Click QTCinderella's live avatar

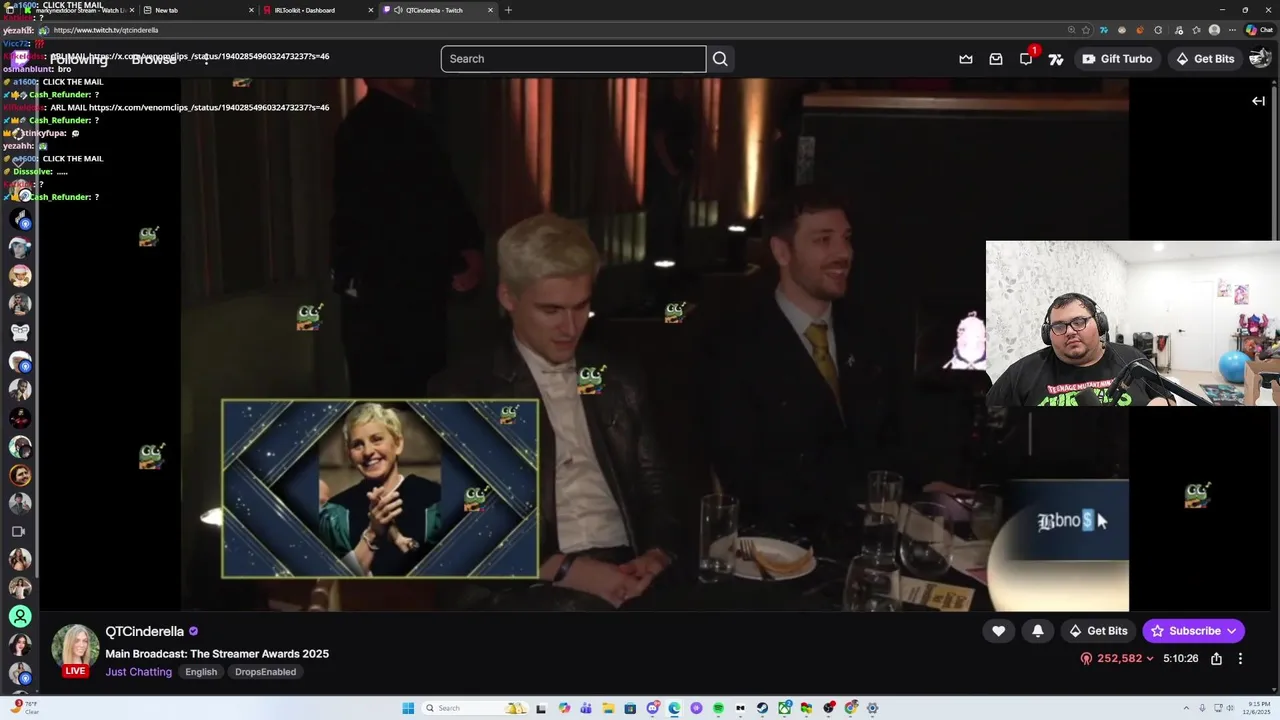75,650
